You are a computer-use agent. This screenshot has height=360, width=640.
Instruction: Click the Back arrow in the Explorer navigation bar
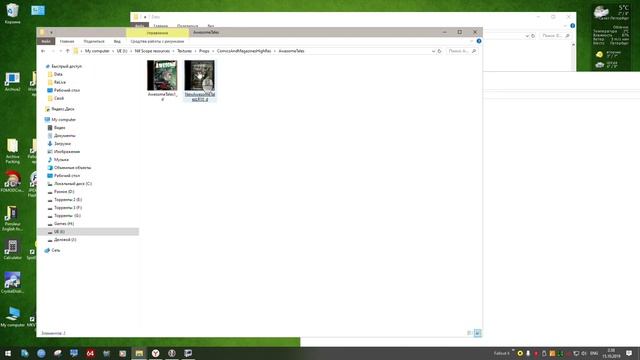click(x=43, y=51)
